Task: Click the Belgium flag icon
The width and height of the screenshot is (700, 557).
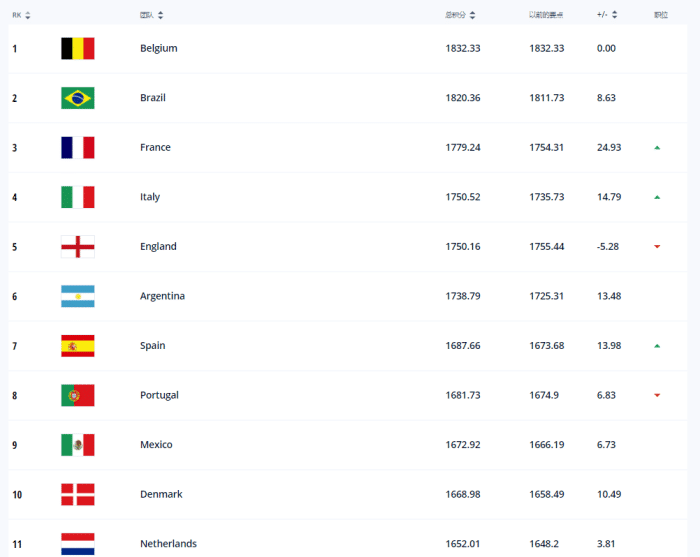Action: tap(77, 48)
